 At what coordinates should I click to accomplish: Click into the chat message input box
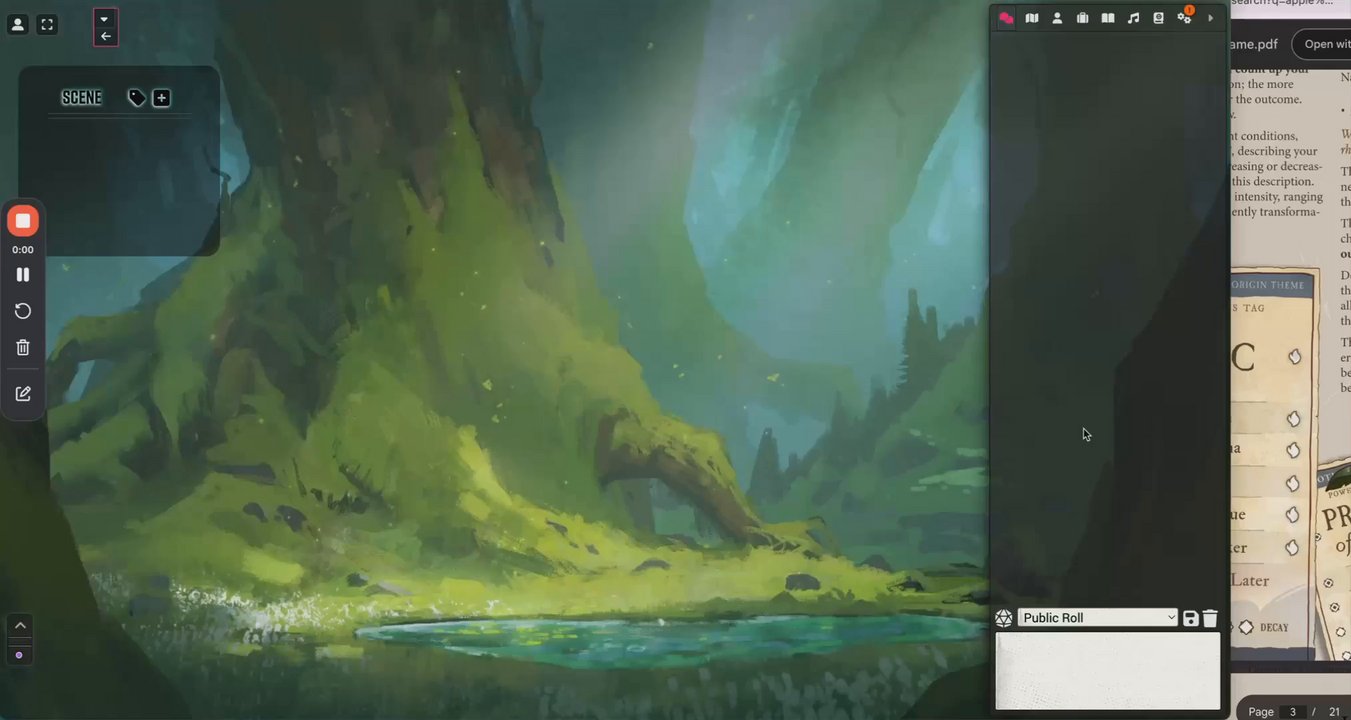[1108, 670]
